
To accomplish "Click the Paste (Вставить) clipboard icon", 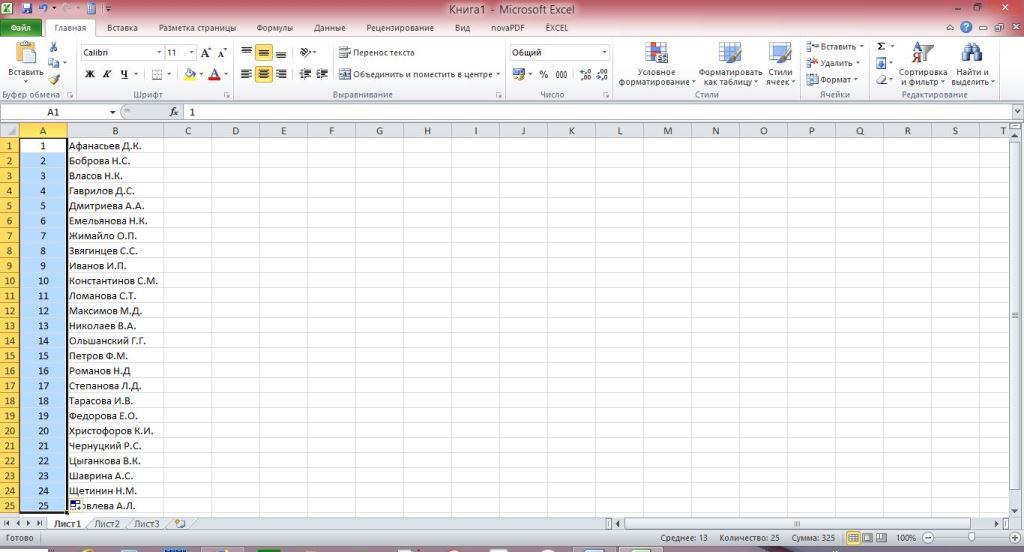I will (26, 53).
